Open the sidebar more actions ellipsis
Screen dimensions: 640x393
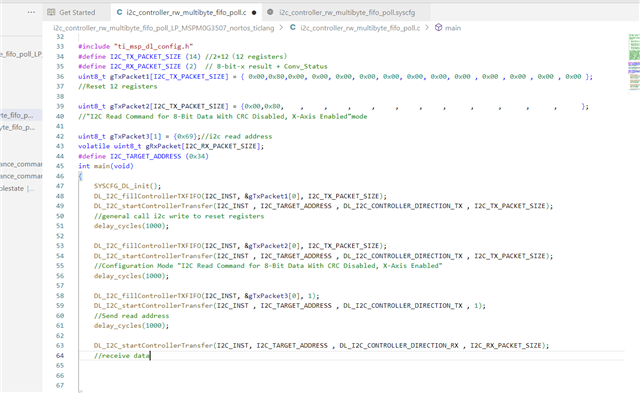31,12
